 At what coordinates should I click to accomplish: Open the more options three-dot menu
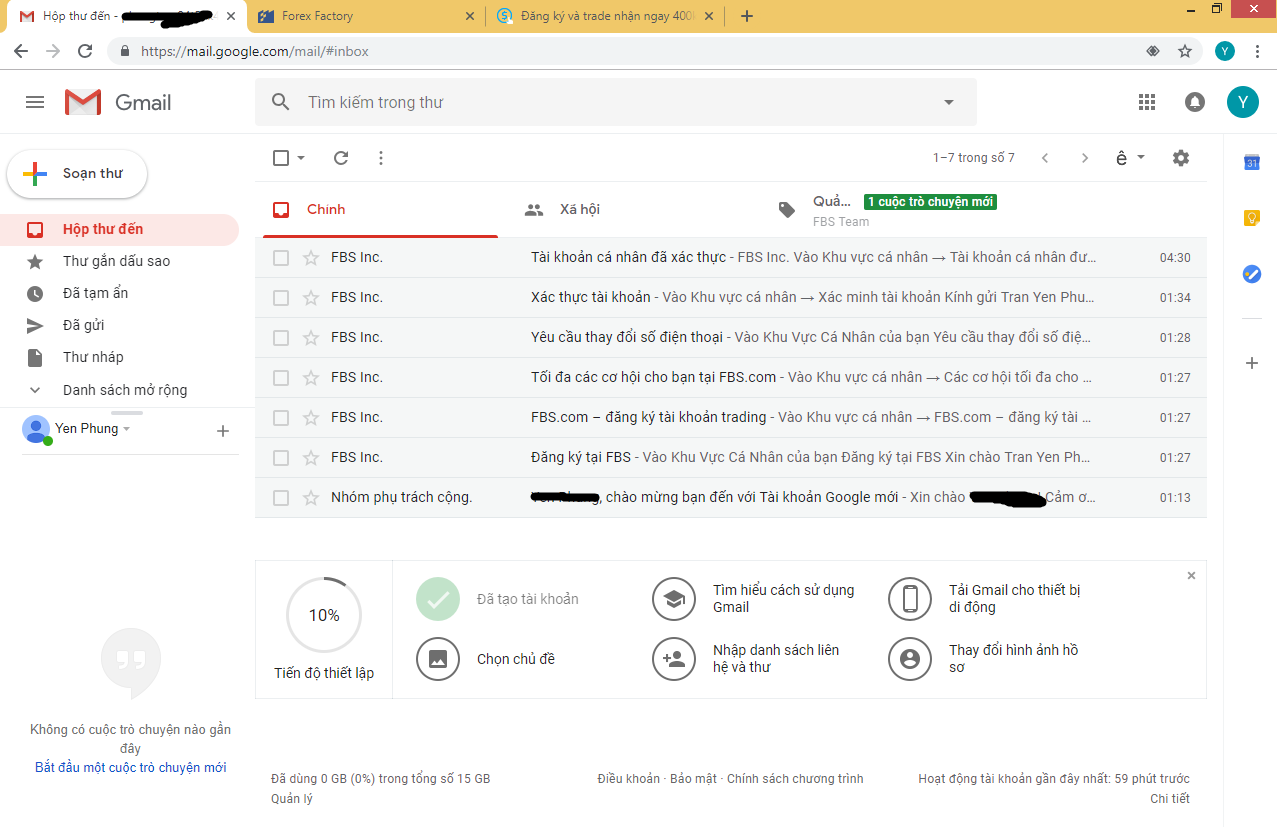[x=381, y=158]
